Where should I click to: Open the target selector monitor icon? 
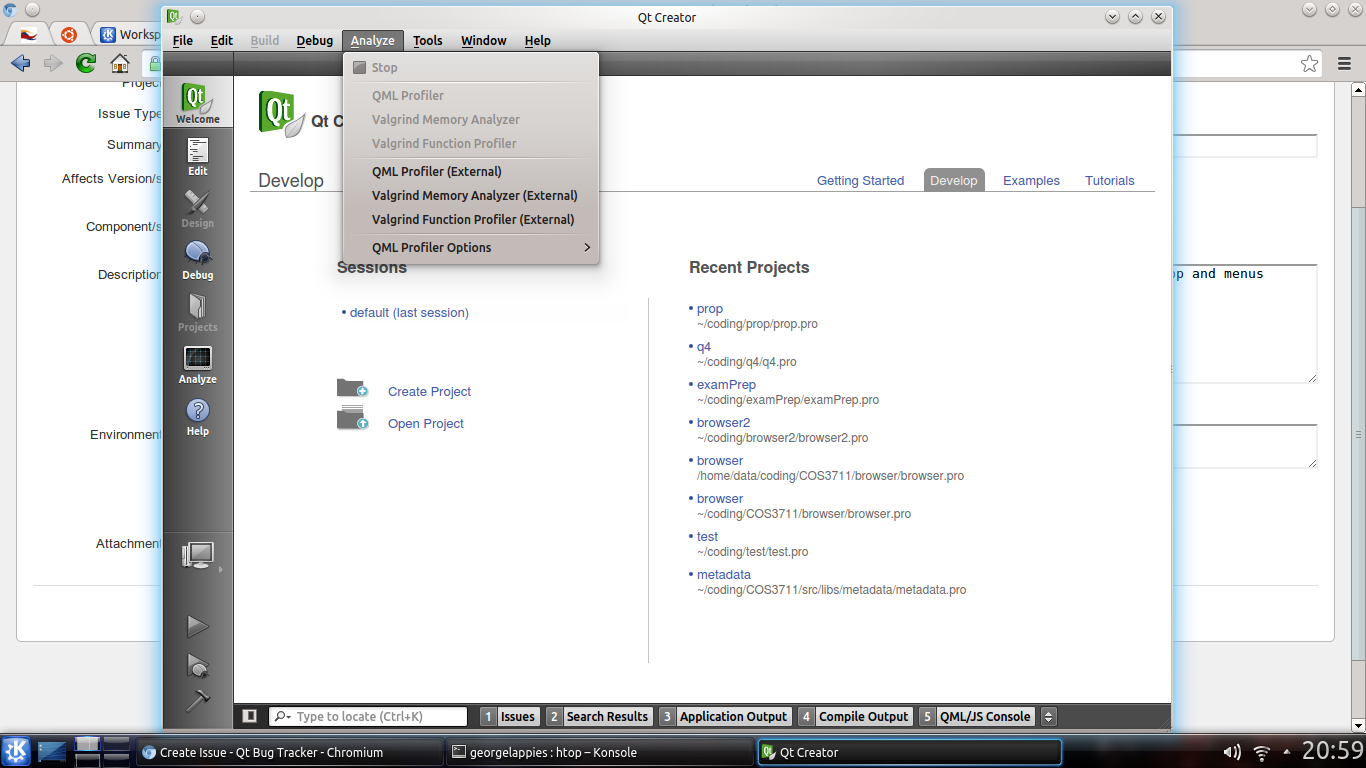point(198,556)
